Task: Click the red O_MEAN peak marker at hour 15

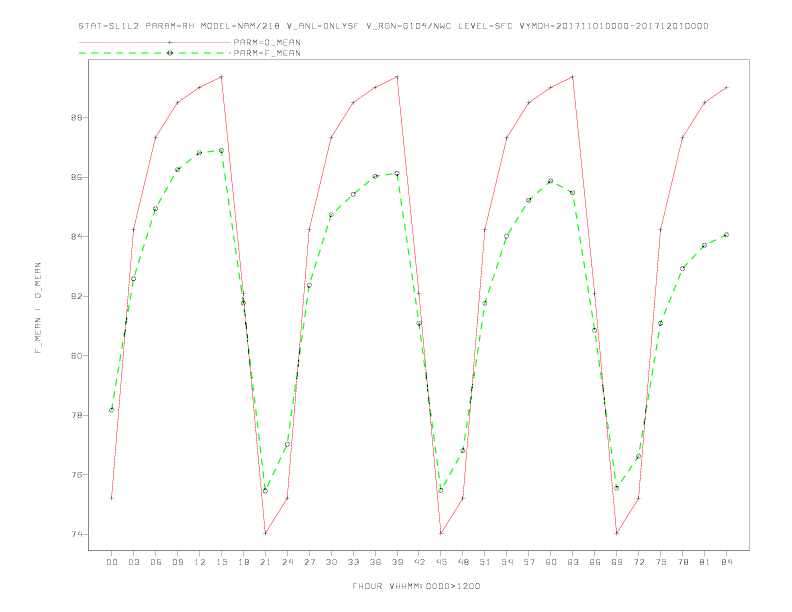Action: [x=221, y=77]
